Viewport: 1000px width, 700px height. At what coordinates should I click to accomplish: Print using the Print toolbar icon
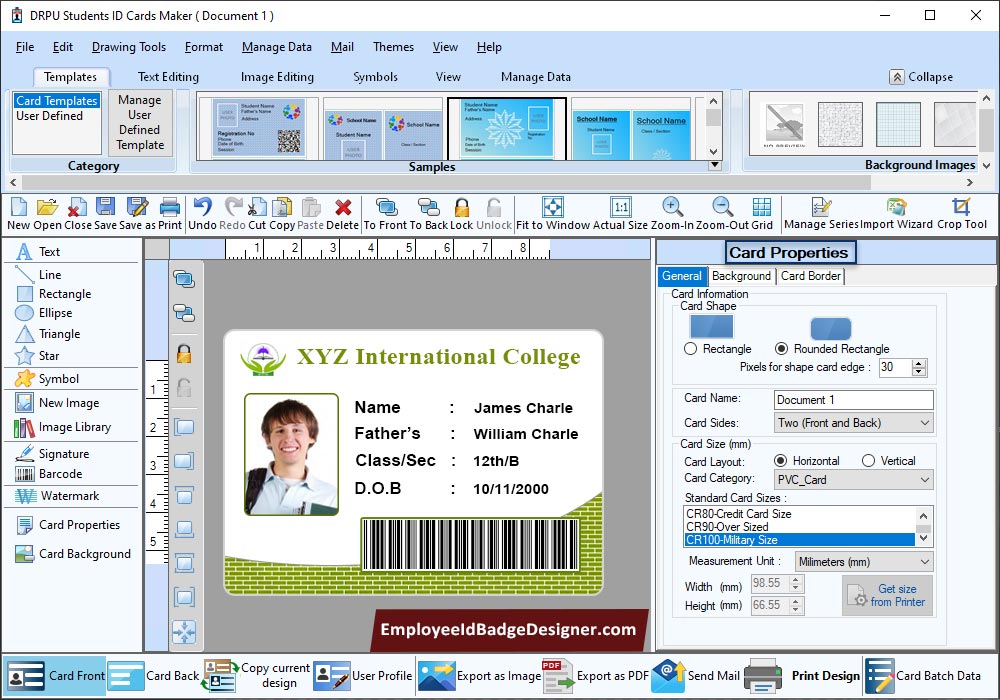click(x=170, y=214)
